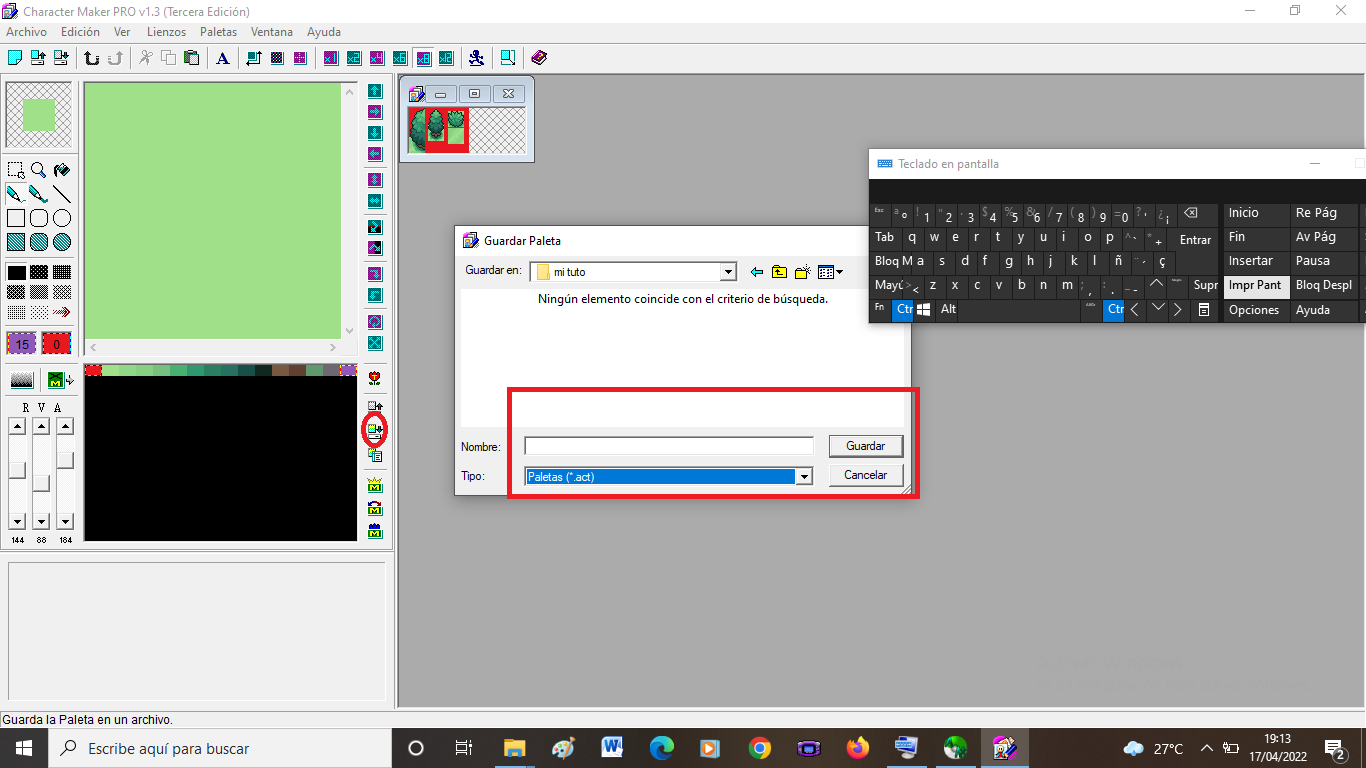The height and width of the screenshot is (768, 1366).
Task: Open the Lienzos menu
Action: pos(166,32)
